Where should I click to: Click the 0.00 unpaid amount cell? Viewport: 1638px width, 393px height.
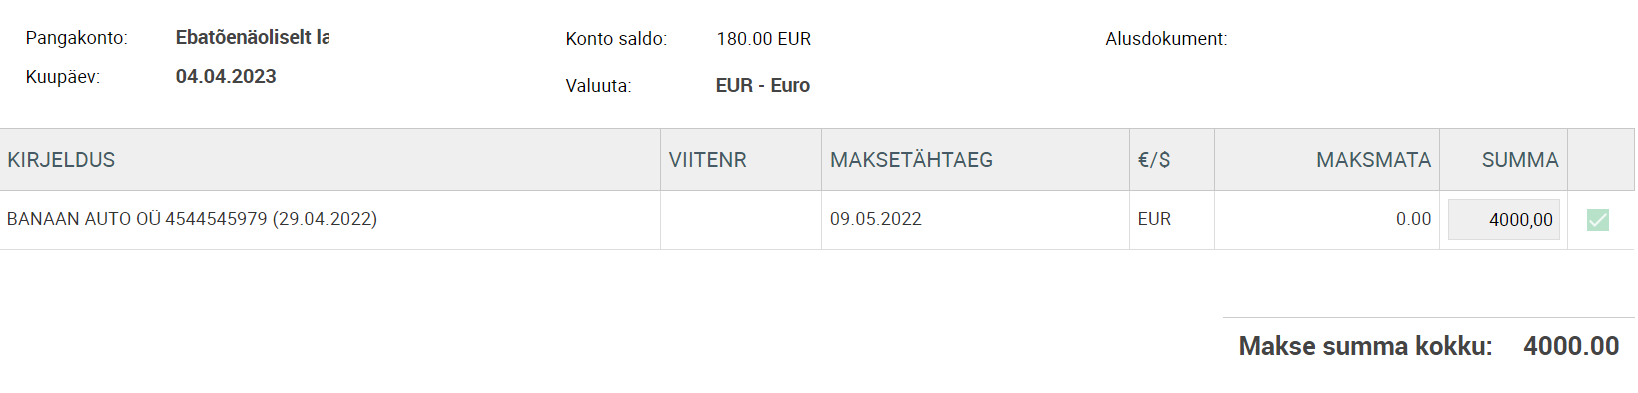coord(1413,219)
